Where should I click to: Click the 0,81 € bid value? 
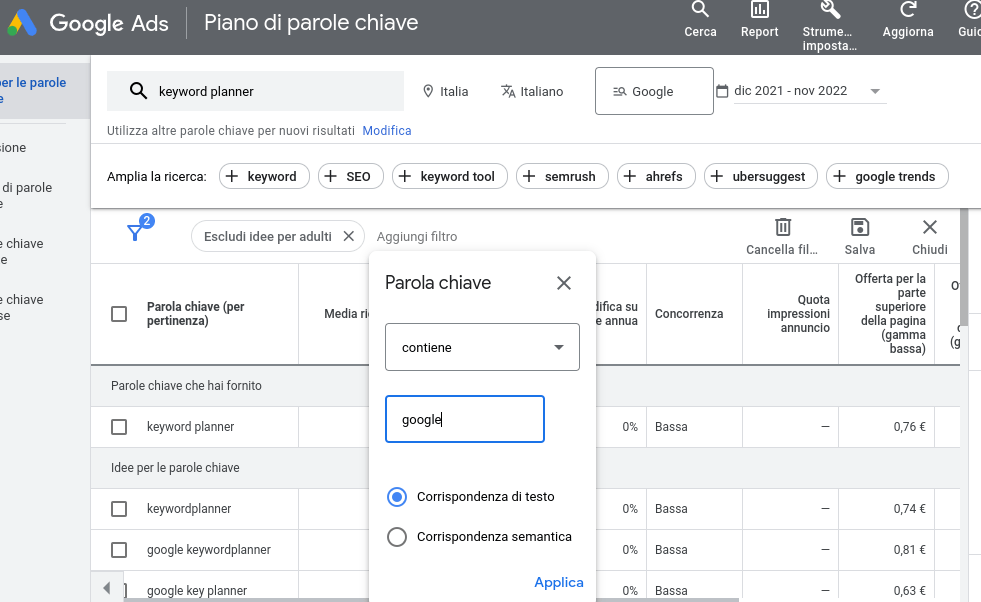[909, 550]
